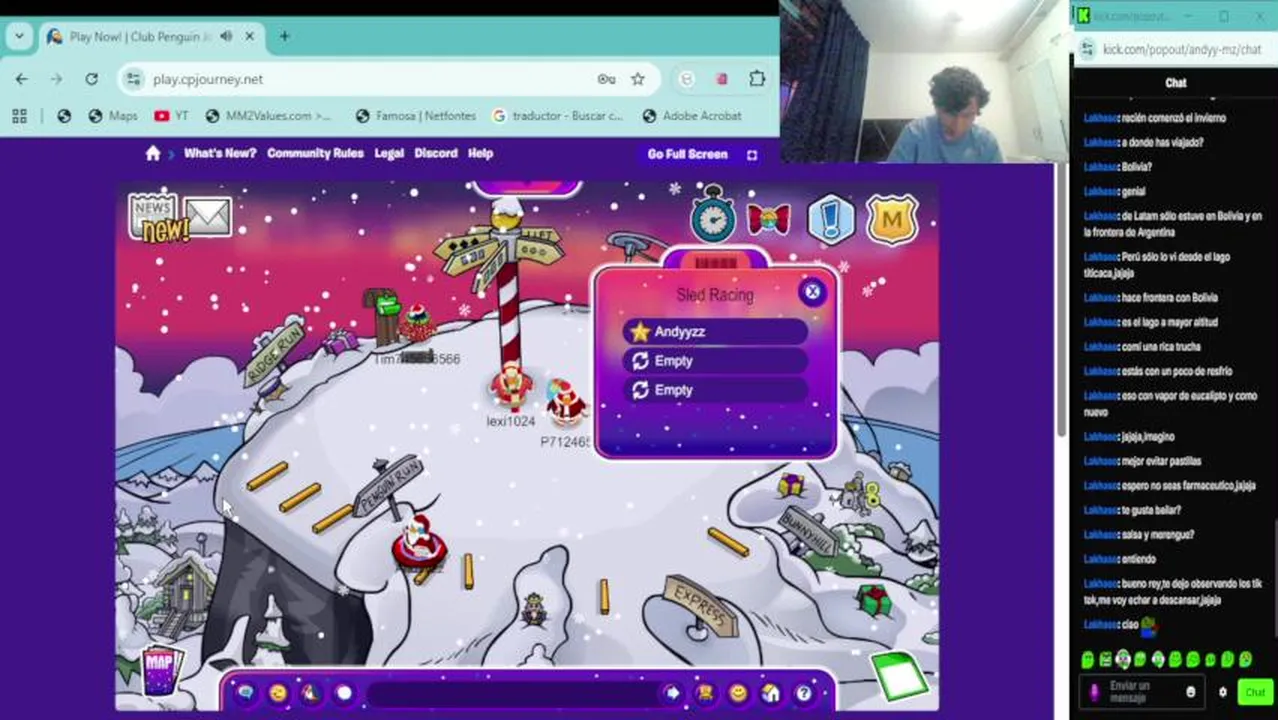Select the Andyyzz sled racing slot
1278x720 pixels.
714,332
